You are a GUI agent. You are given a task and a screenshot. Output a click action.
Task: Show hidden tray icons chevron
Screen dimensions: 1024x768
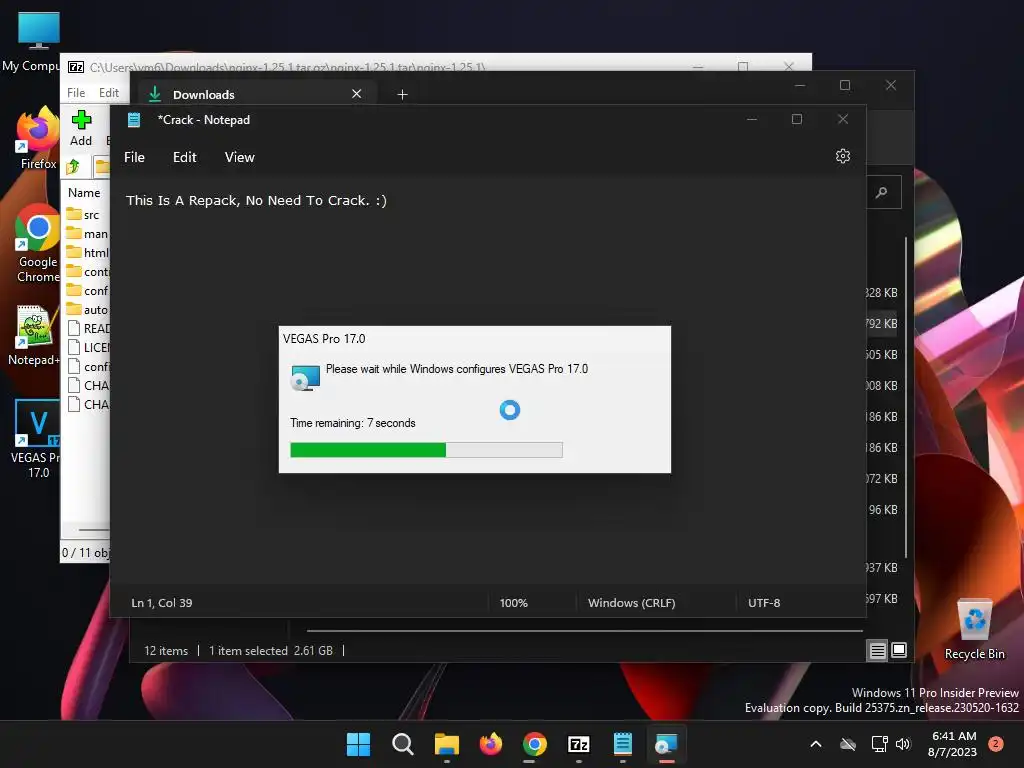[x=816, y=744]
